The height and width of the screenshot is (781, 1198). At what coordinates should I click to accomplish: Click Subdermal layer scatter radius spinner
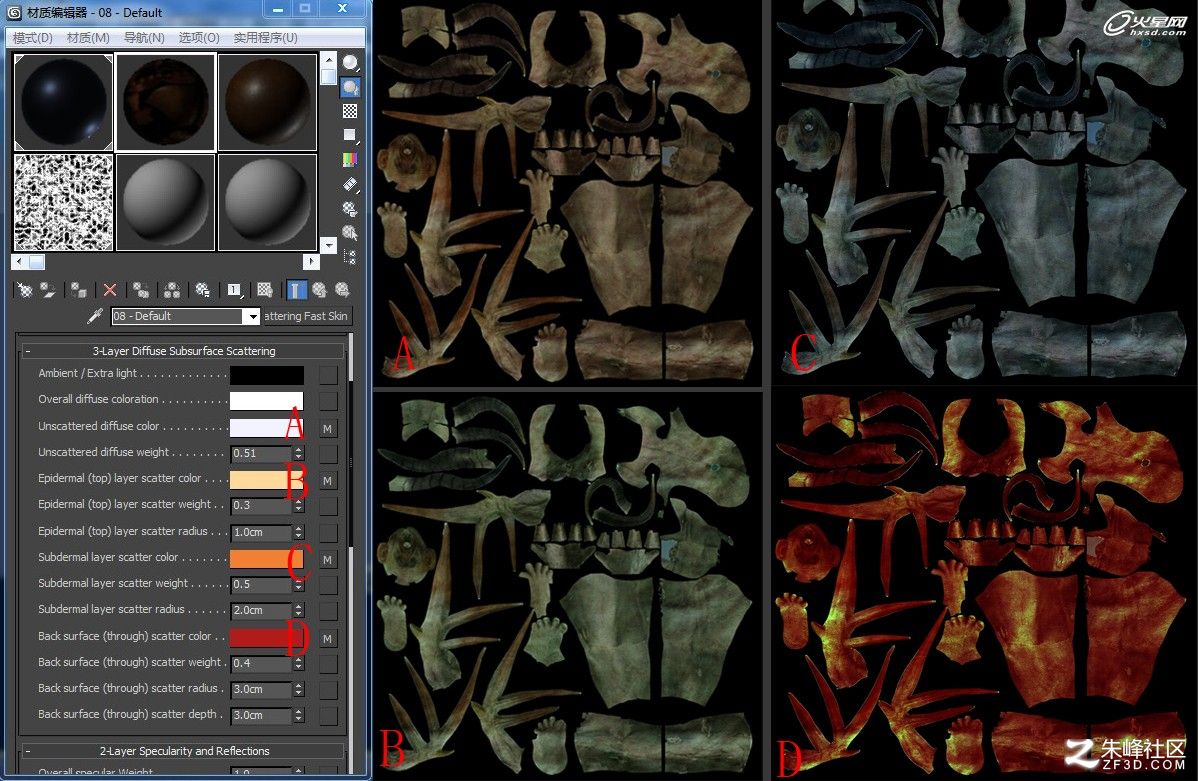299,610
